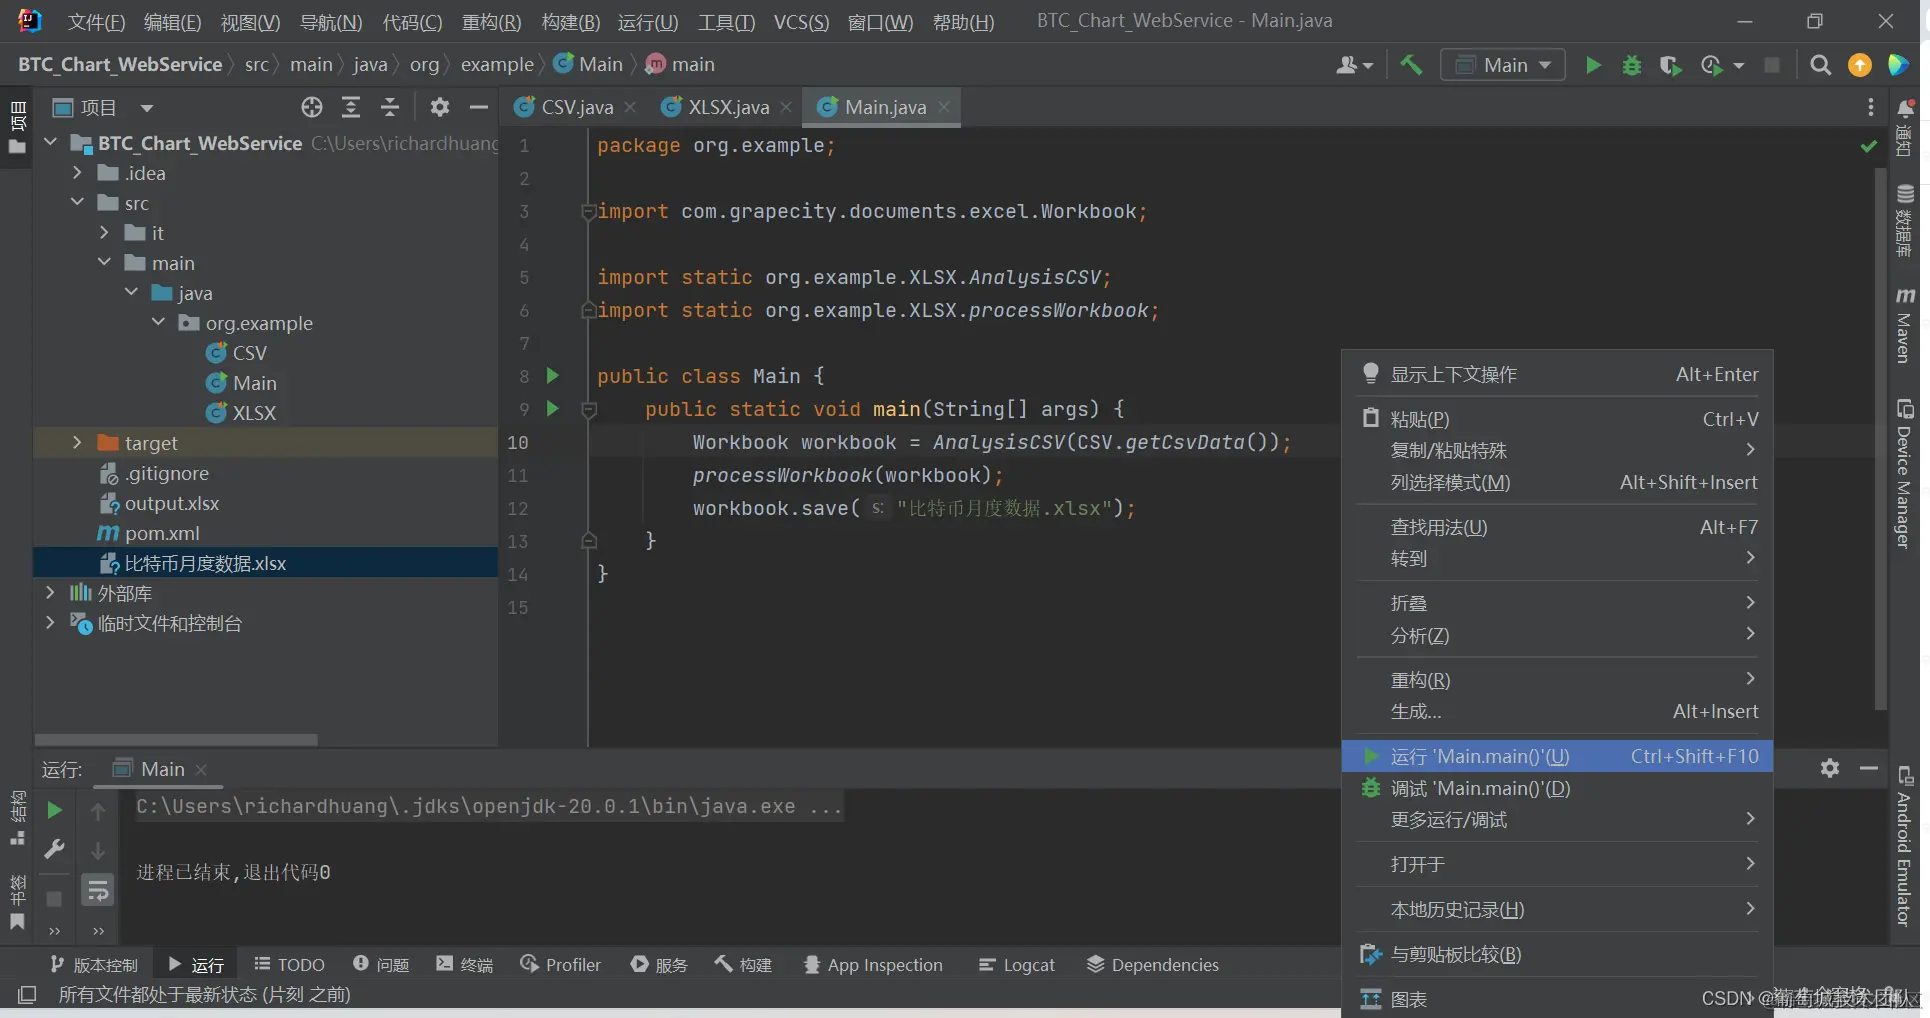Collapse all in project tree

pos(390,107)
